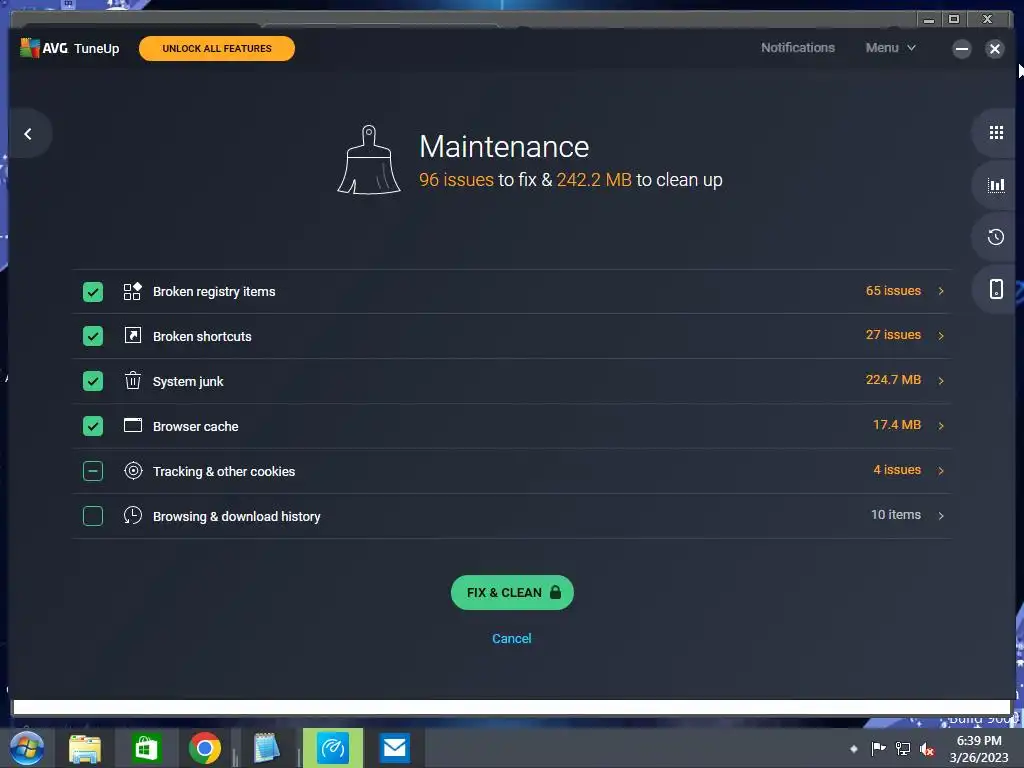Open the notepad icon on the taskbar
Screen dimensions: 1024x768
pyautogui.click(x=266, y=748)
